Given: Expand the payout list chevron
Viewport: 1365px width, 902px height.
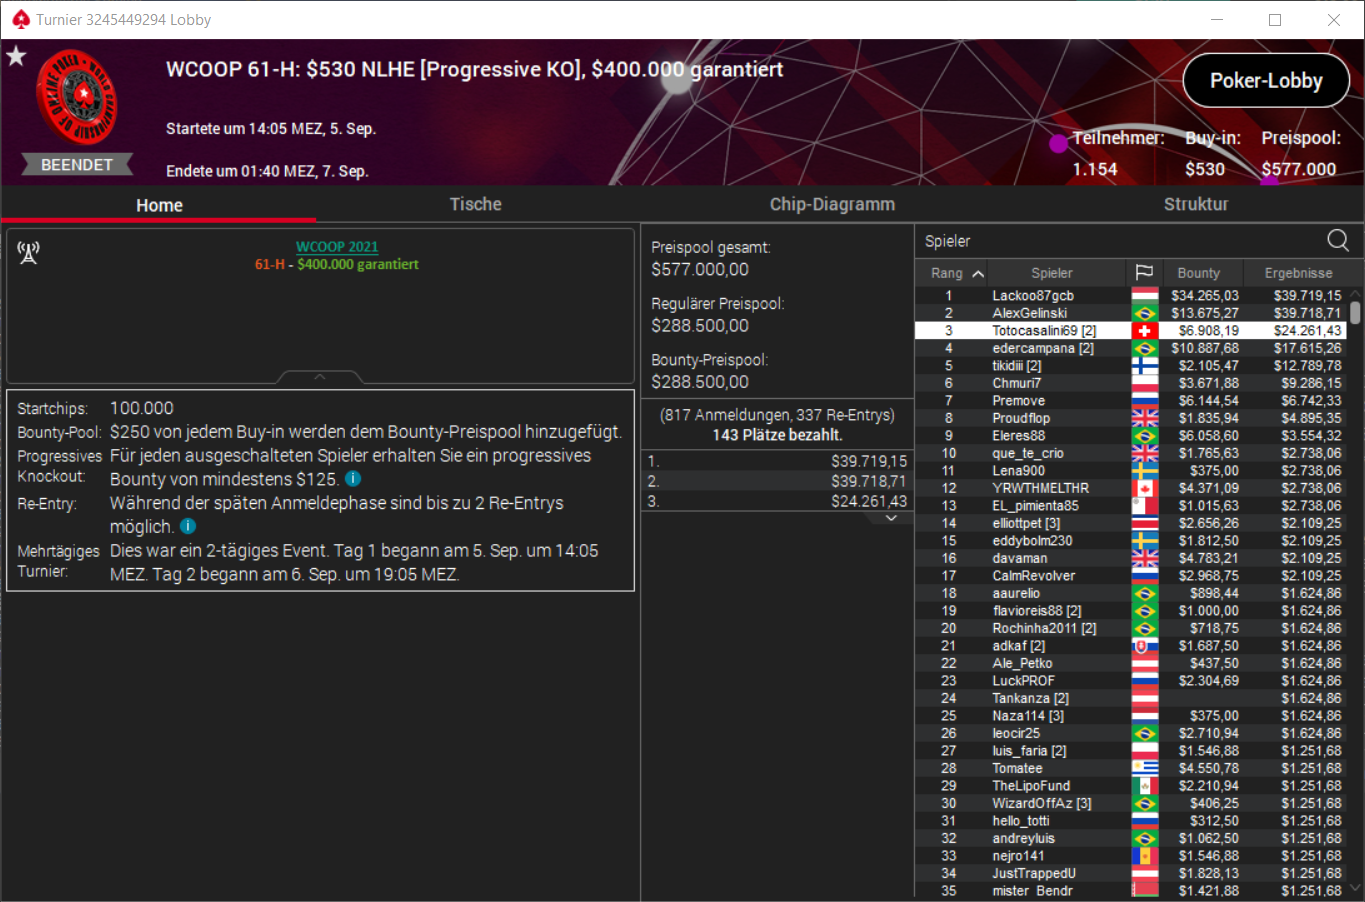Looking at the screenshot, I should point(891,518).
